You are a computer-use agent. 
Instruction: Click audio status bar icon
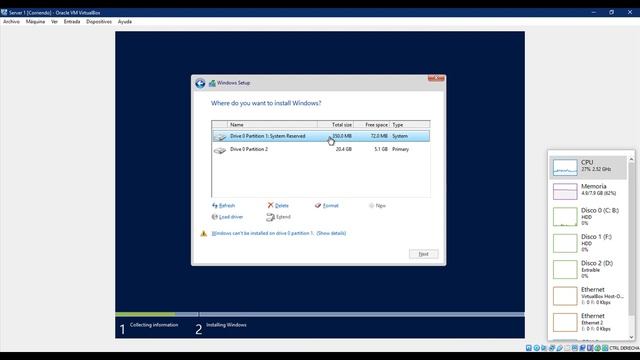point(544,348)
